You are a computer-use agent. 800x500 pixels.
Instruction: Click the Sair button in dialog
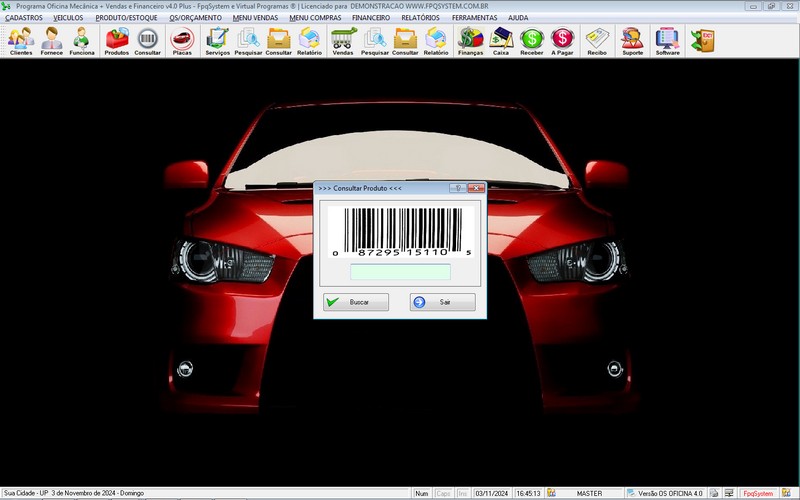443,302
